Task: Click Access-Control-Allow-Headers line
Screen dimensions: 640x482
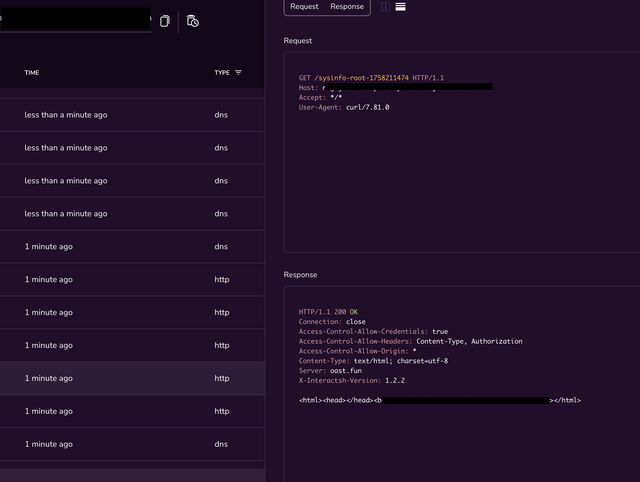Action: tap(410, 341)
